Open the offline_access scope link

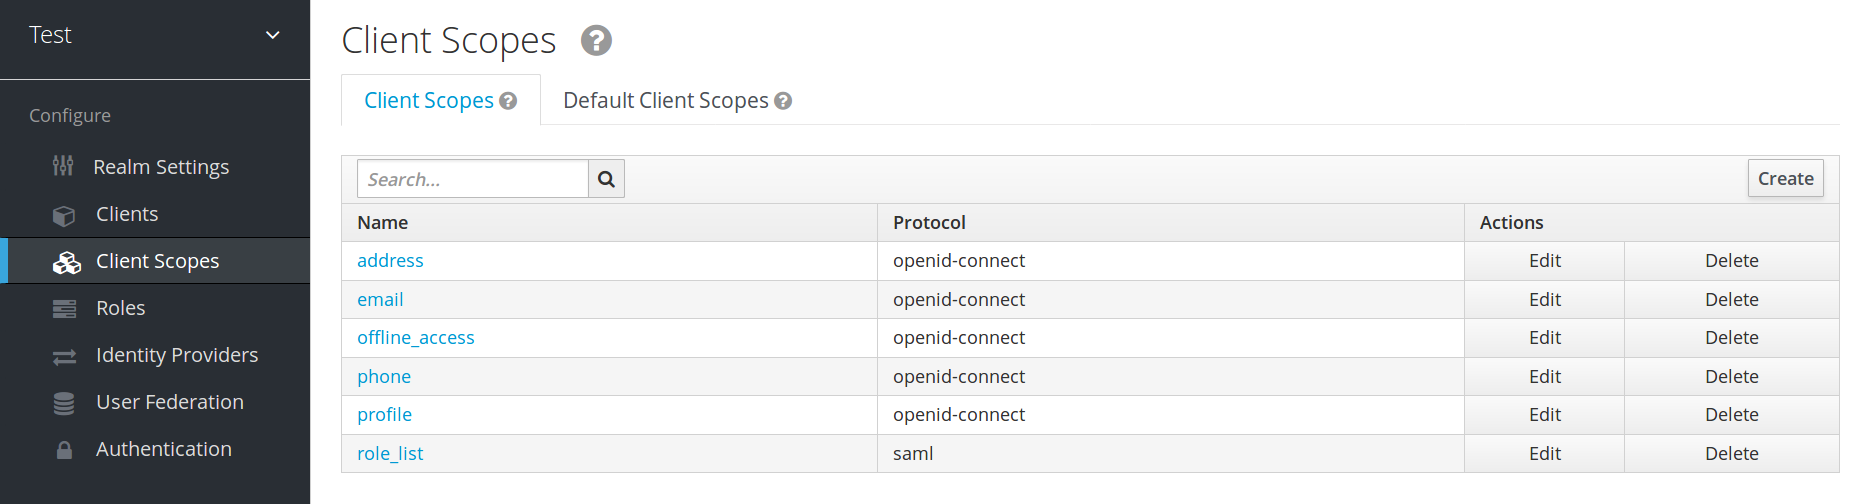[x=416, y=338]
